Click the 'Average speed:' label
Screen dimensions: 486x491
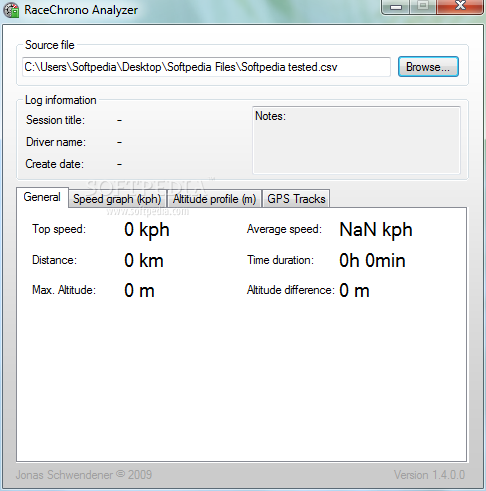pos(284,229)
